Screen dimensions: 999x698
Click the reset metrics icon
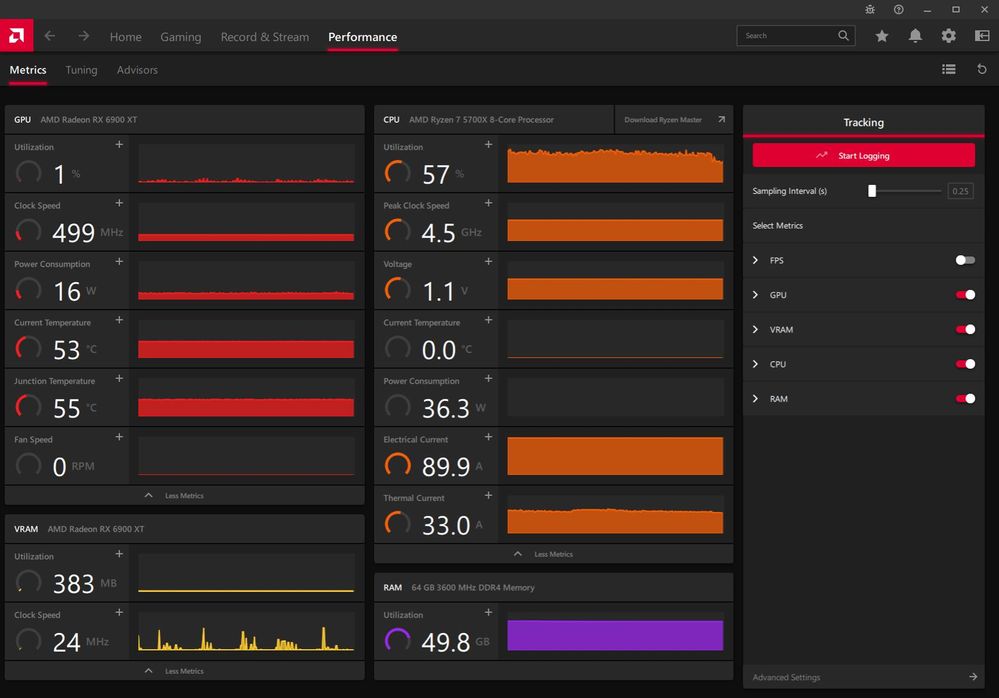point(982,69)
